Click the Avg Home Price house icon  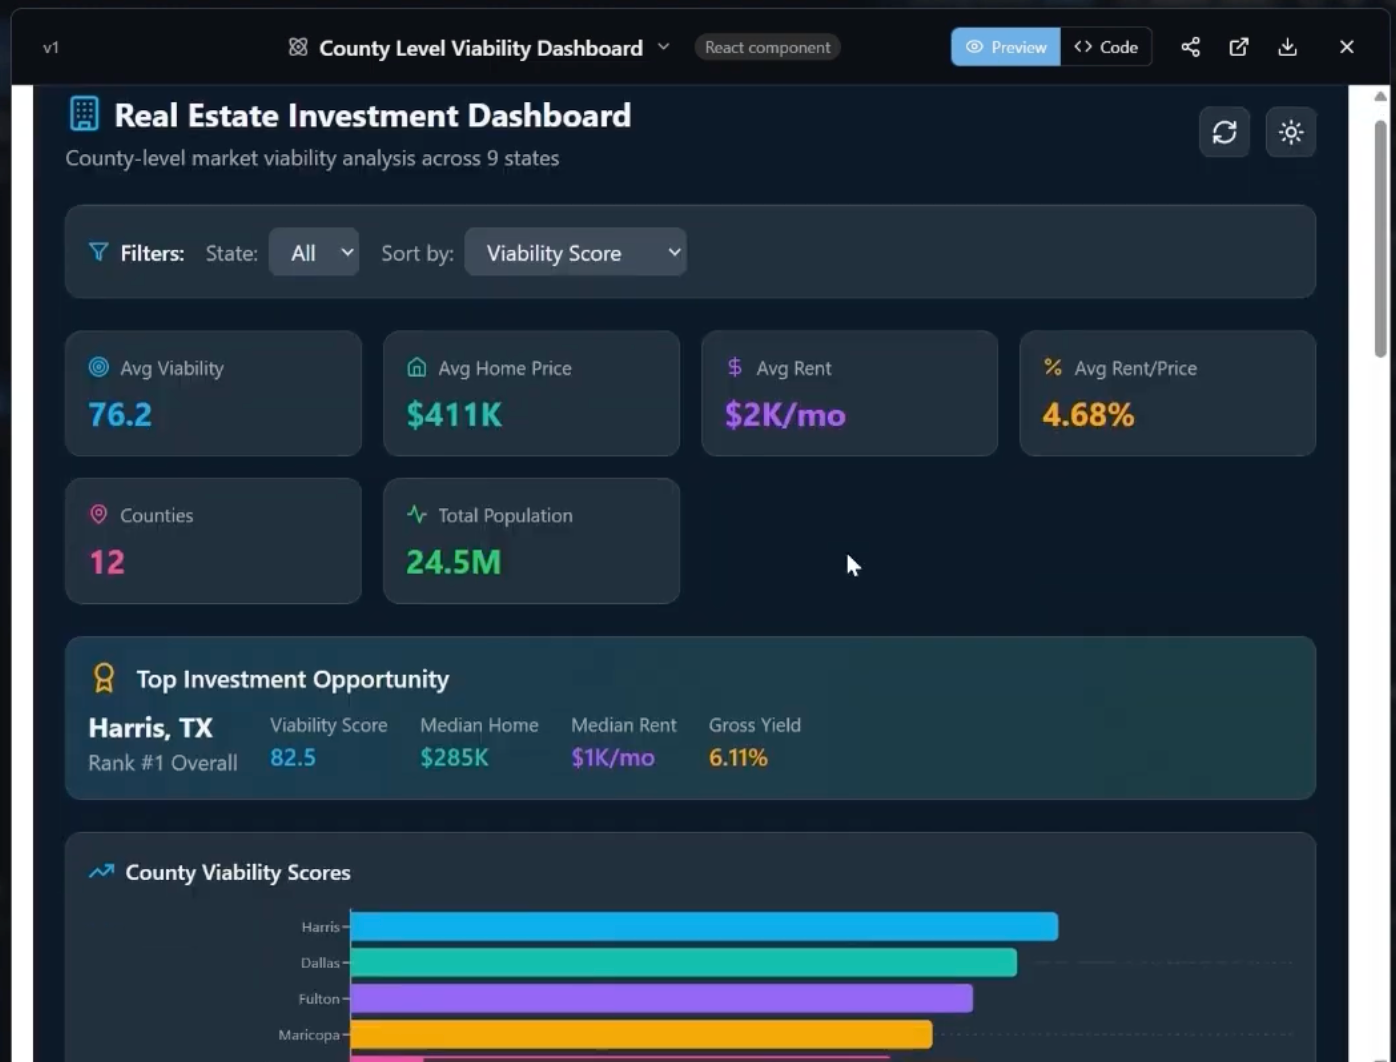pyautogui.click(x=417, y=367)
